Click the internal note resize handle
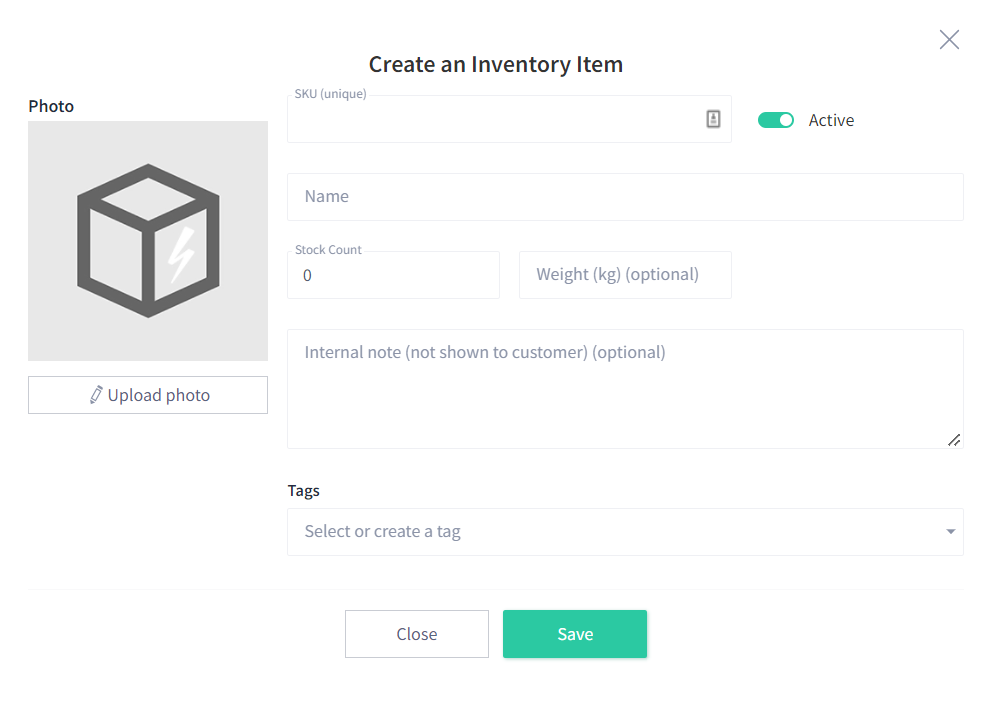Viewport: 996px width, 709px height. (953, 440)
